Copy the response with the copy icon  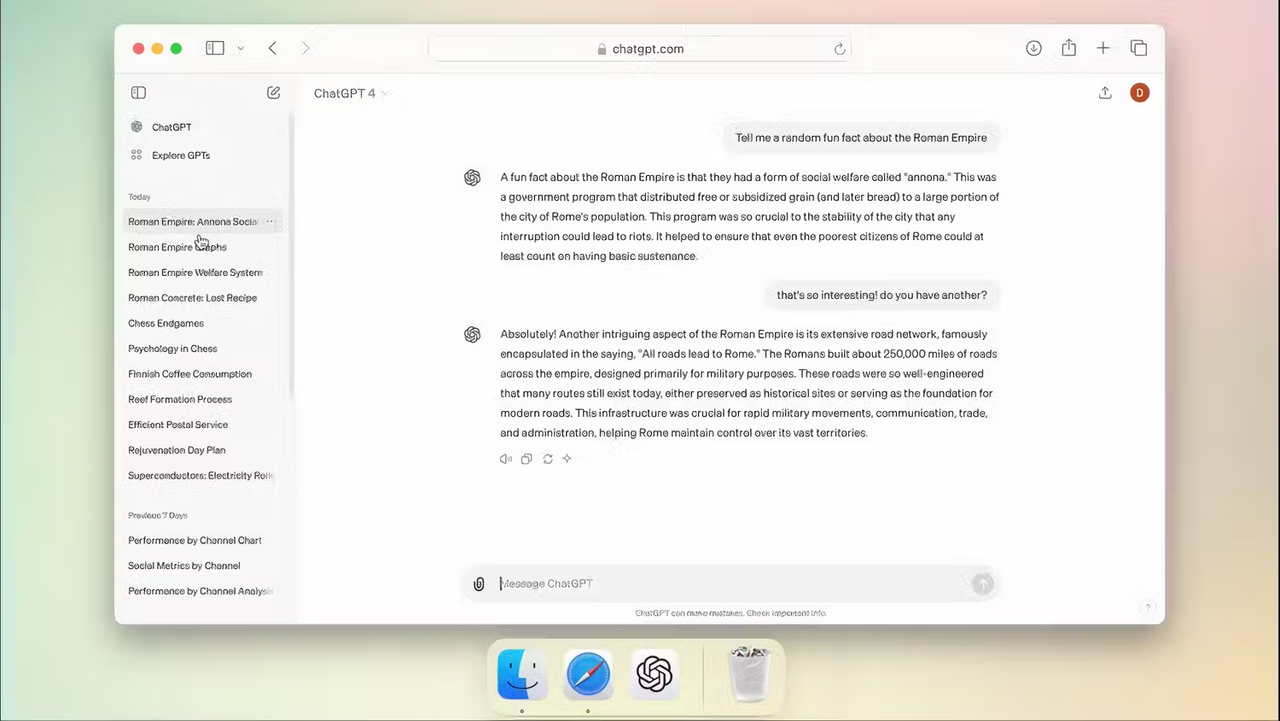tap(526, 459)
